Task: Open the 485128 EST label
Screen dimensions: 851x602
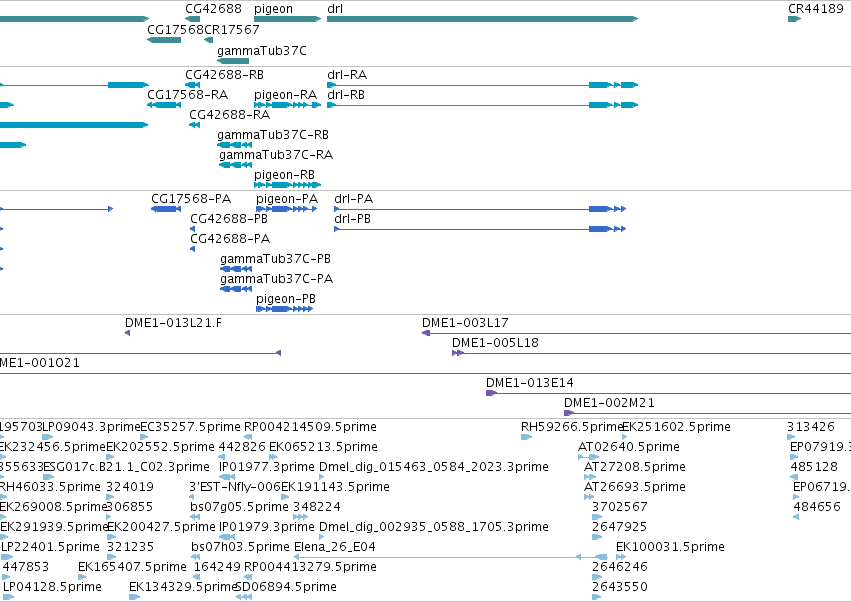Action: click(x=814, y=467)
